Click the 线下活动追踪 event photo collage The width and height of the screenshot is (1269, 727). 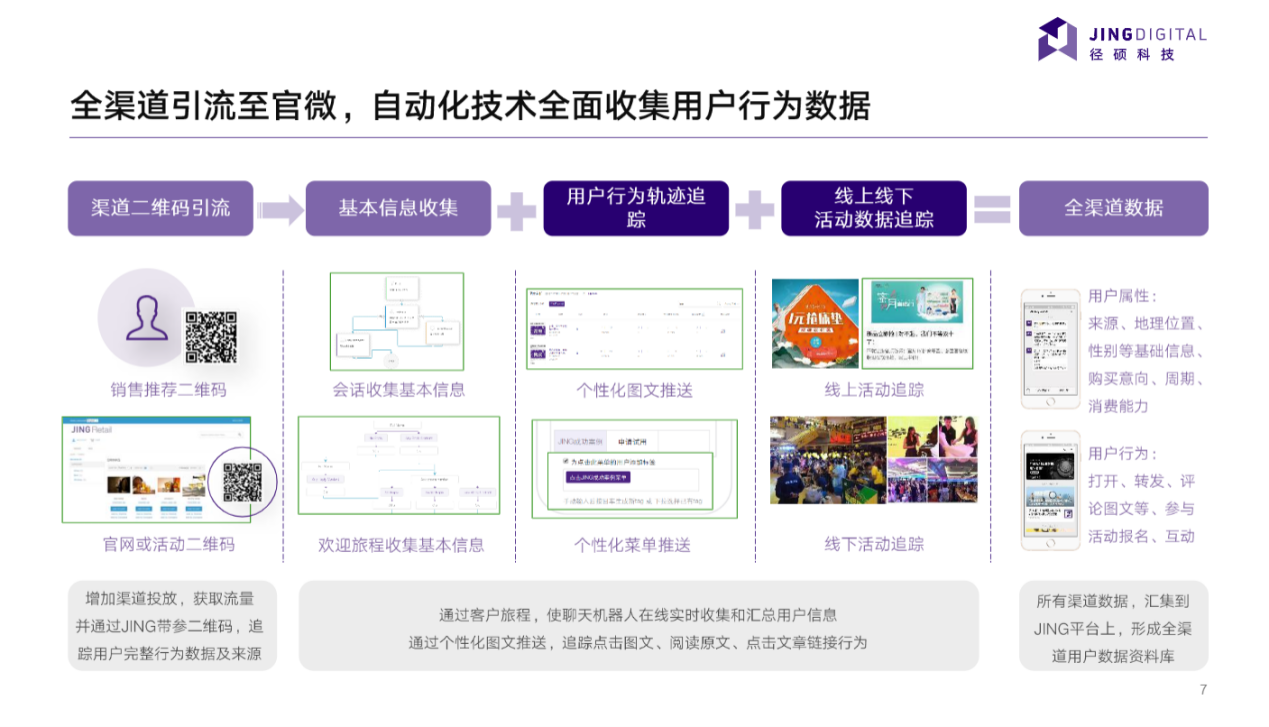point(872,459)
